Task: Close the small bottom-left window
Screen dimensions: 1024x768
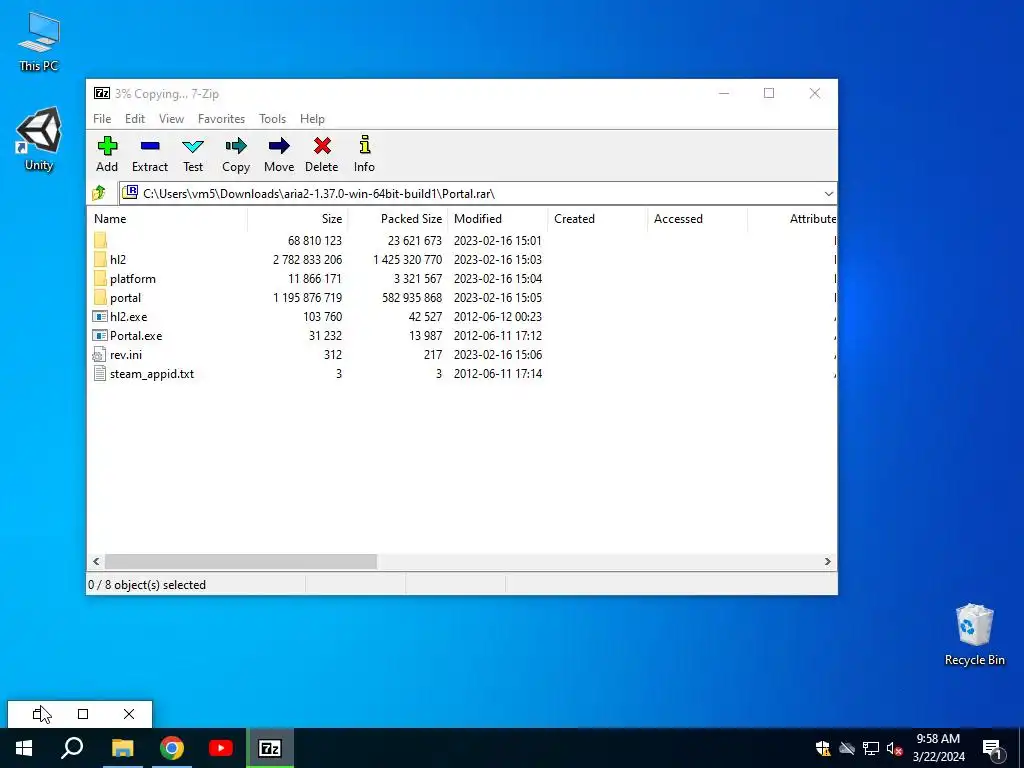Action: click(x=129, y=714)
